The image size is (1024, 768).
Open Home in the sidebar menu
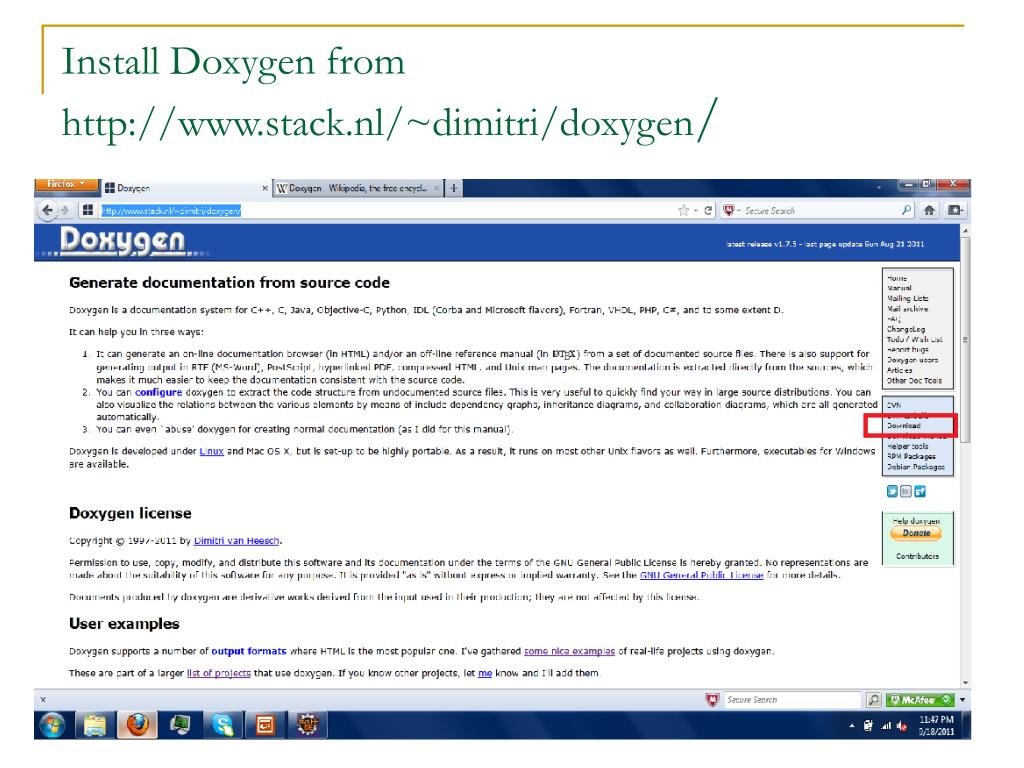pos(897,278)
